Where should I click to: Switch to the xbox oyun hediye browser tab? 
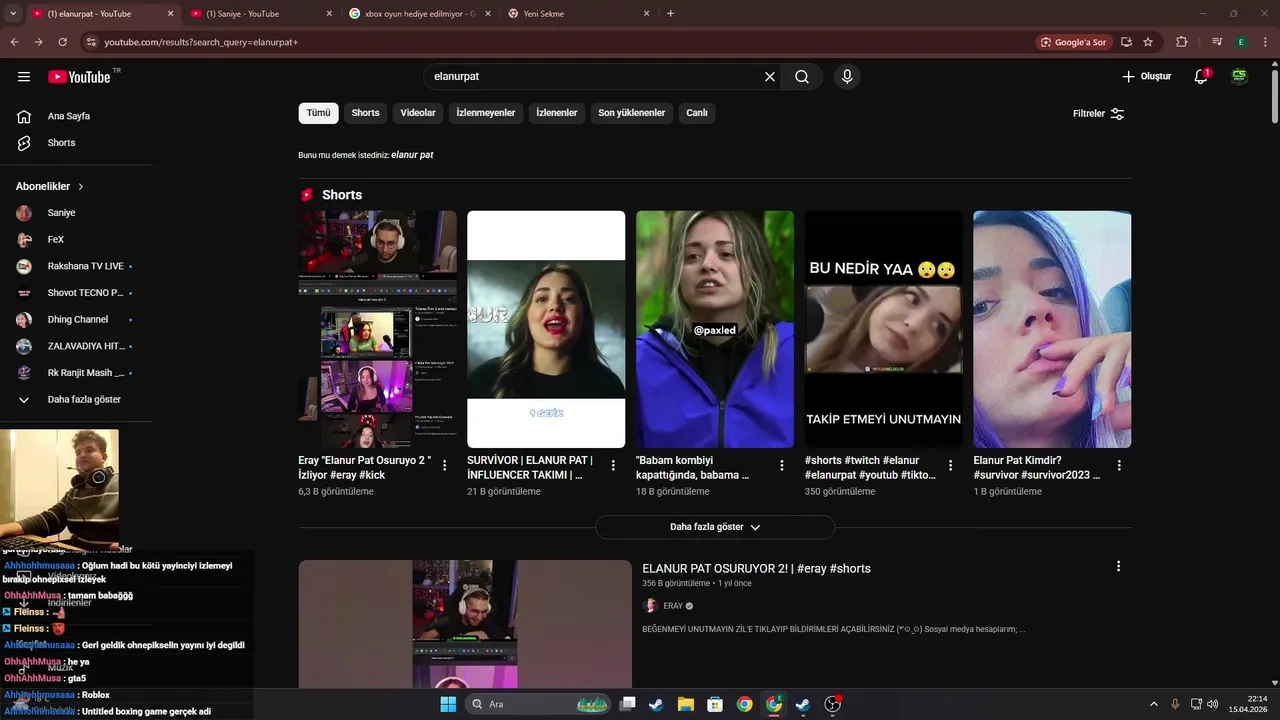pos(418,14)
